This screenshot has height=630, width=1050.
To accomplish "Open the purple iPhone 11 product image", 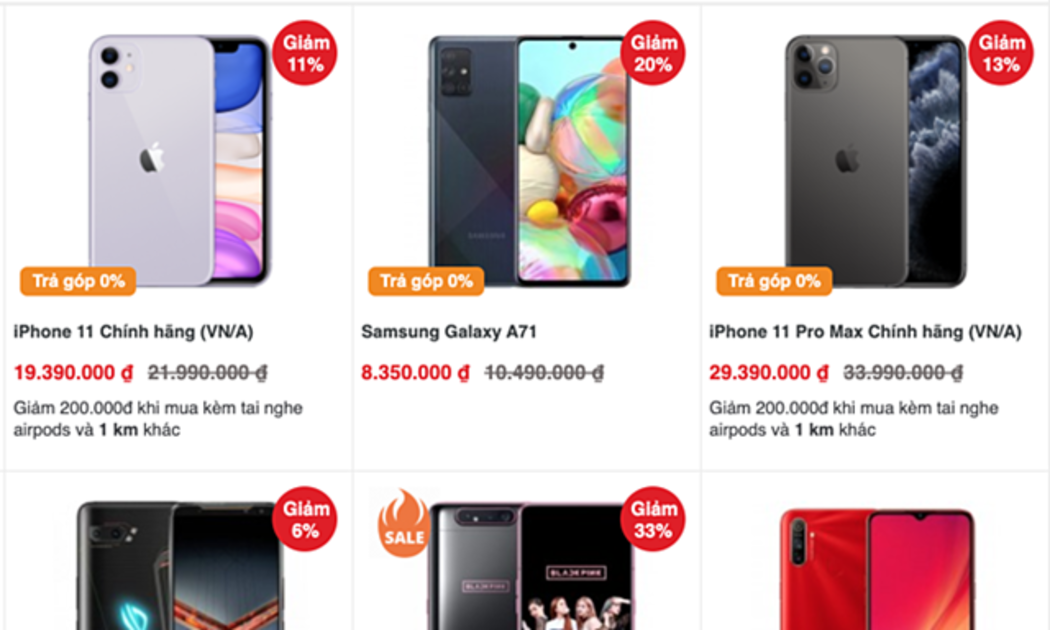I will (x=179, y=161).
